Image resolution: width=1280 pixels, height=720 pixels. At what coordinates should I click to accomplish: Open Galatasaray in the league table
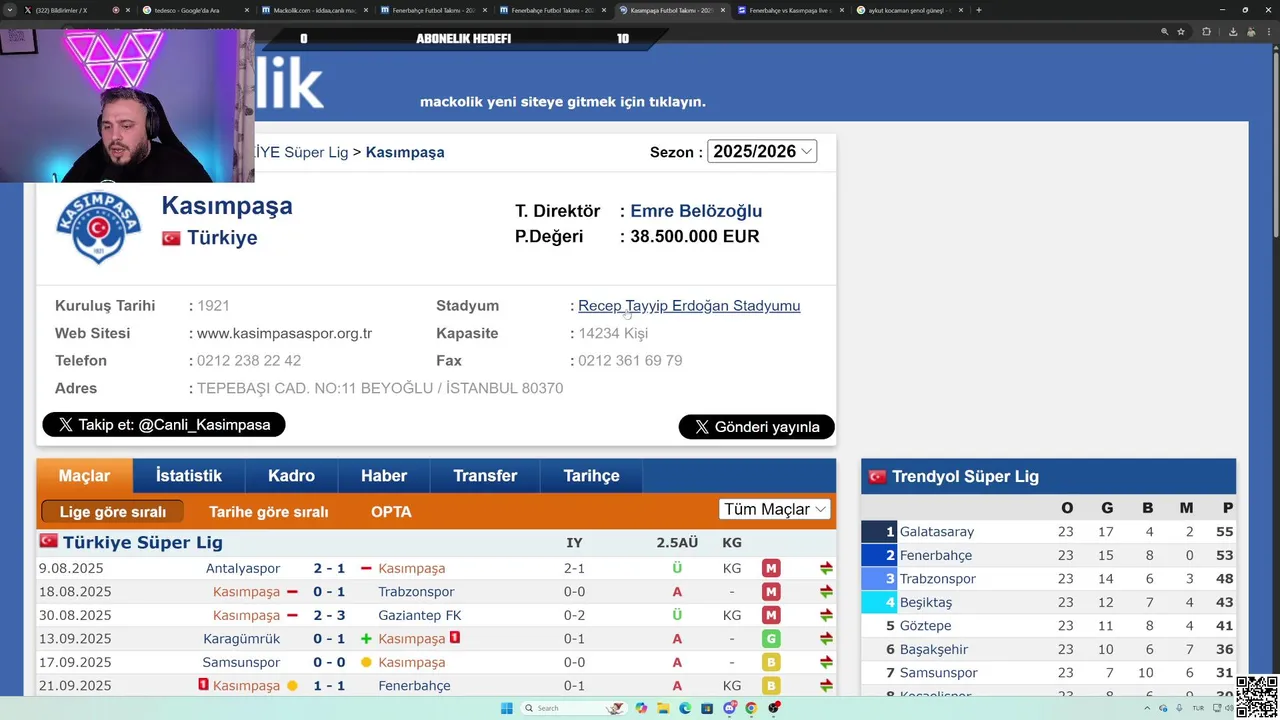(936, 532)
